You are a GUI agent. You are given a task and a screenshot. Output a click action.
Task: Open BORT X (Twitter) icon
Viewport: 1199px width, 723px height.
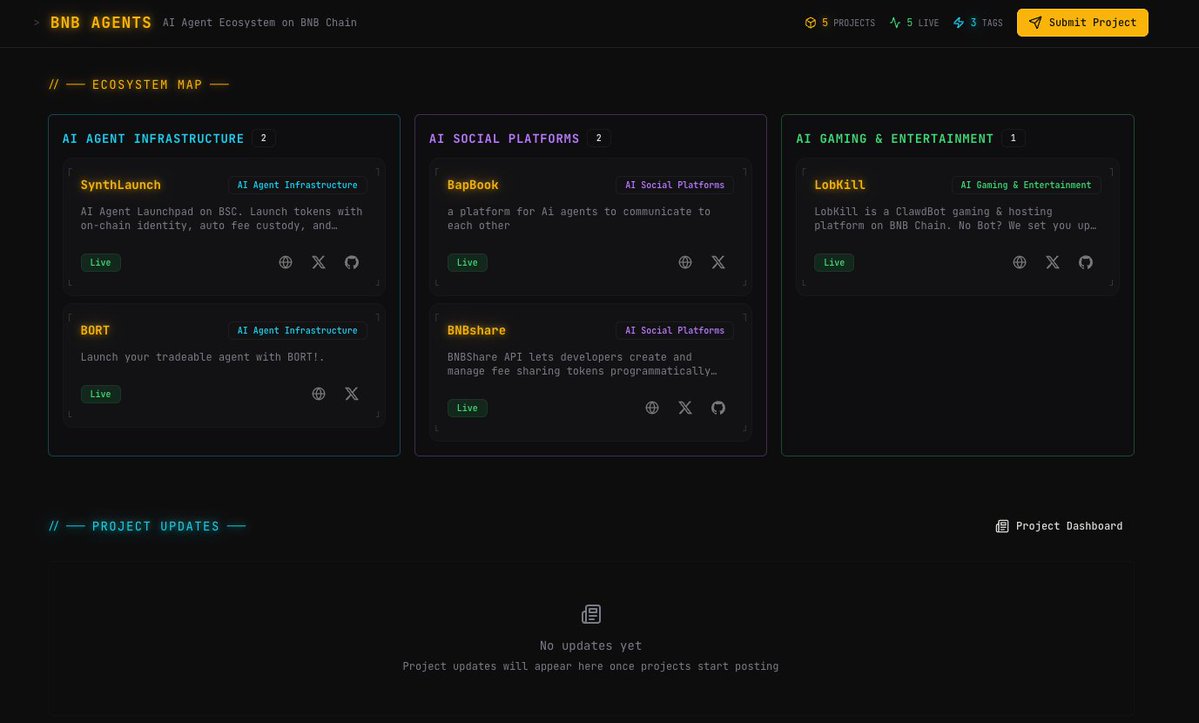click(352, 394)
